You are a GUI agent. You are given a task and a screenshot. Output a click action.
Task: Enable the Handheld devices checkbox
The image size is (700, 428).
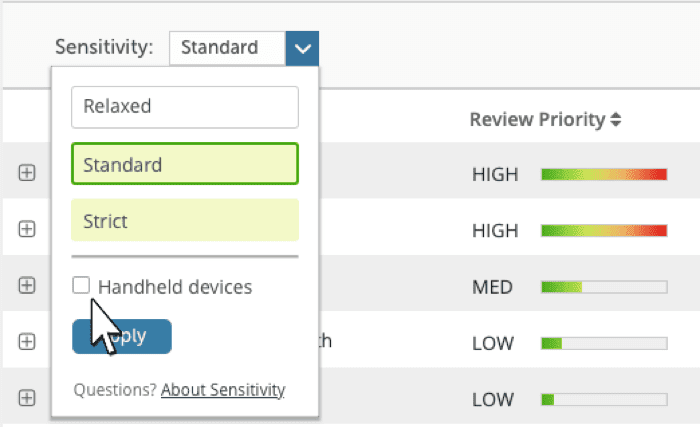coord(81,287)
